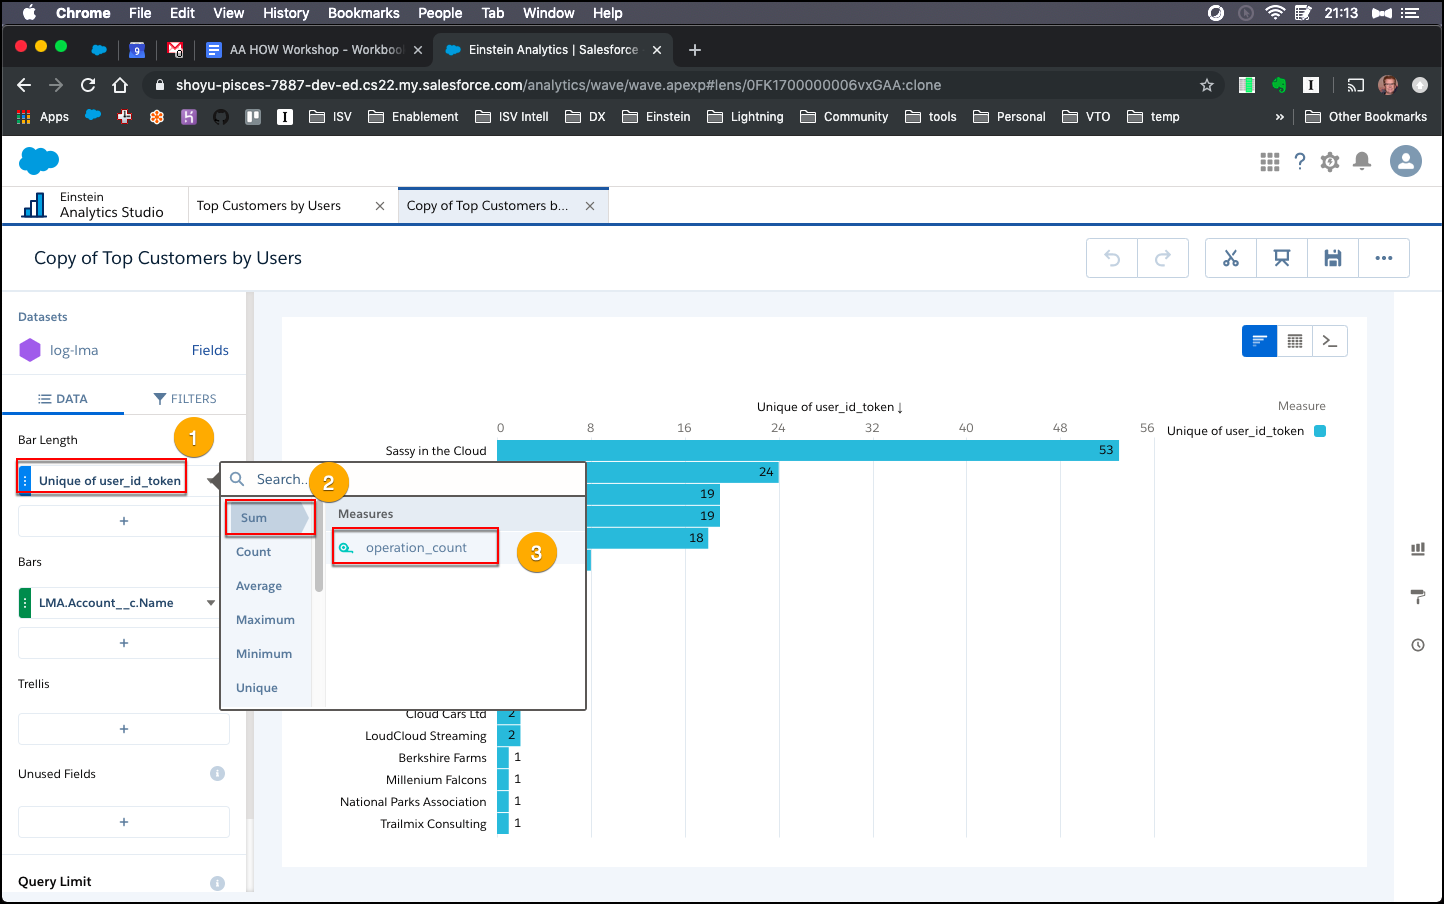Select the Maximum aggregation

(265, 620)
